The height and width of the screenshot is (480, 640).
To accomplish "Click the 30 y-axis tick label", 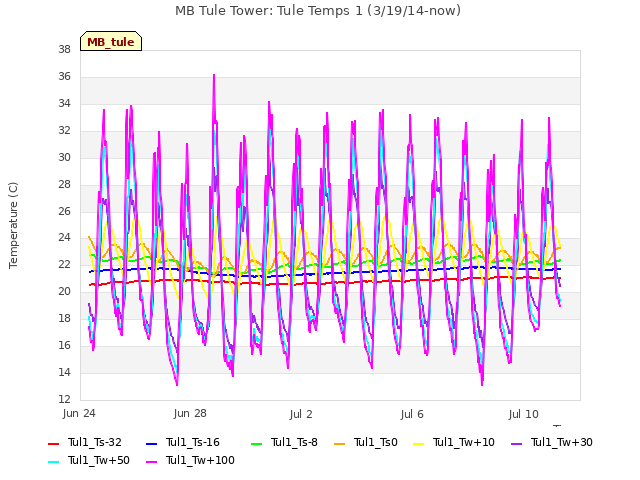I will pyautogui.click(x=64, y=158).
